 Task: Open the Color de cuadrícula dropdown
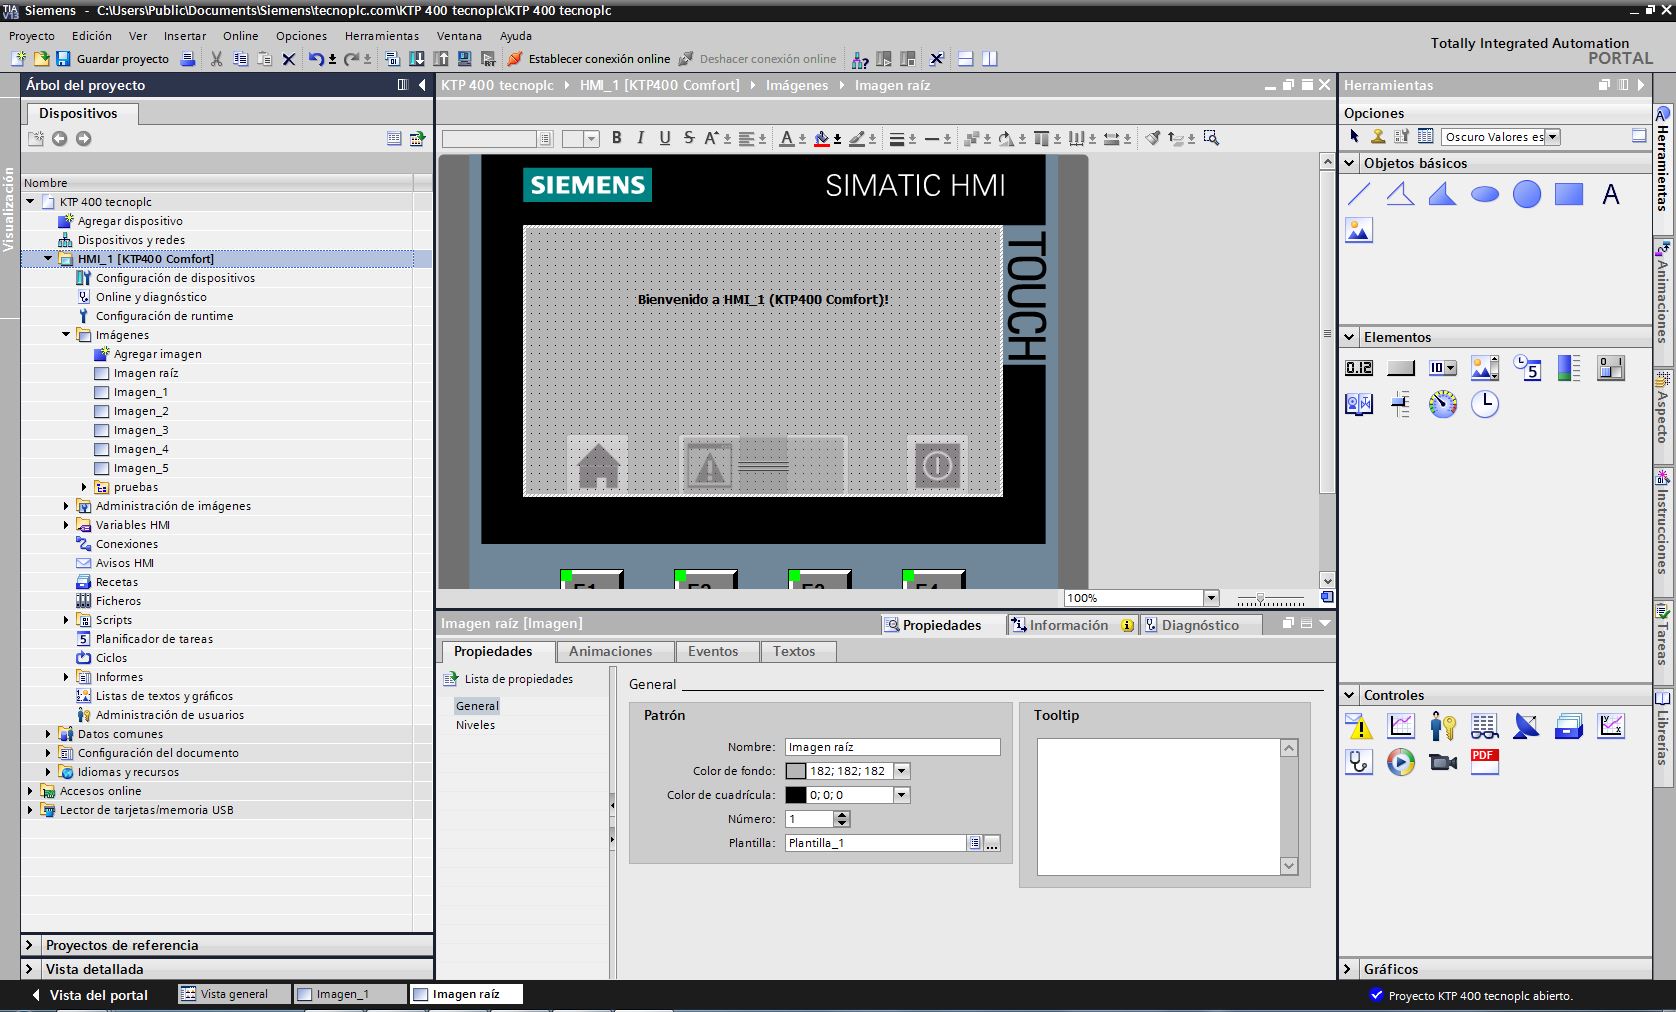point(902,795)
